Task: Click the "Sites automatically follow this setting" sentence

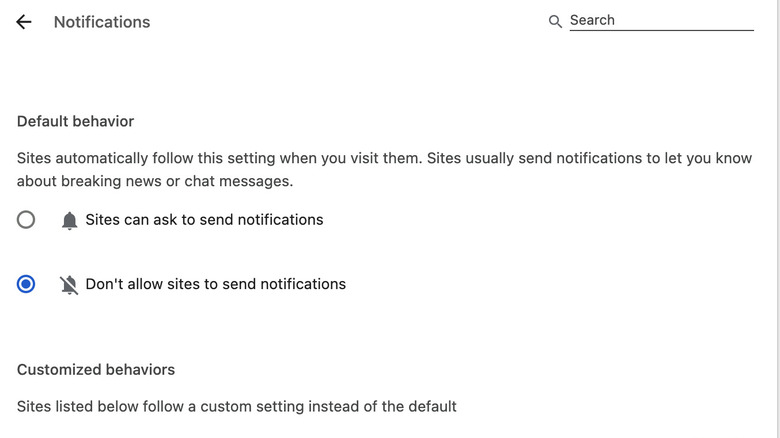Action: [x=150, y=158]
